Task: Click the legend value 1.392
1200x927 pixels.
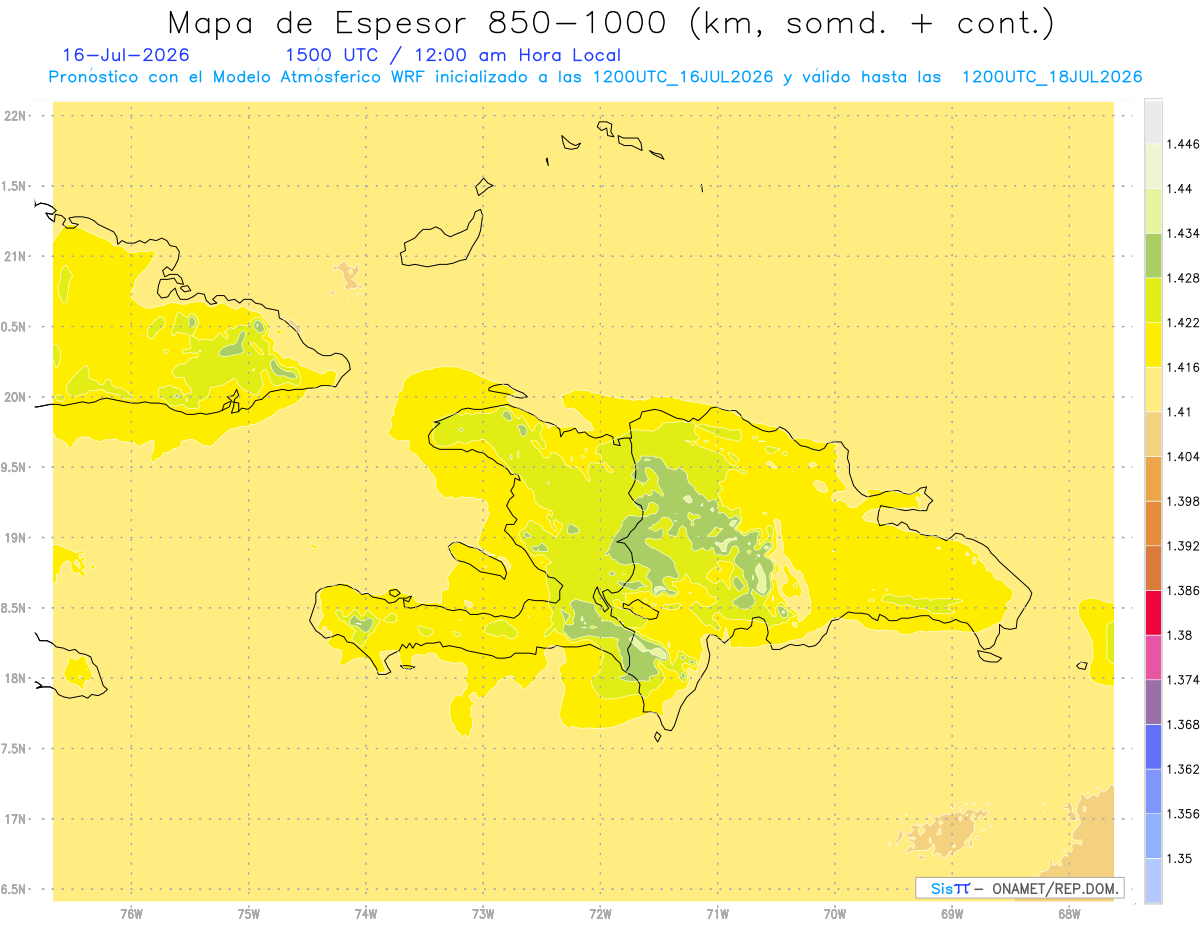Action: [1183, 546]
